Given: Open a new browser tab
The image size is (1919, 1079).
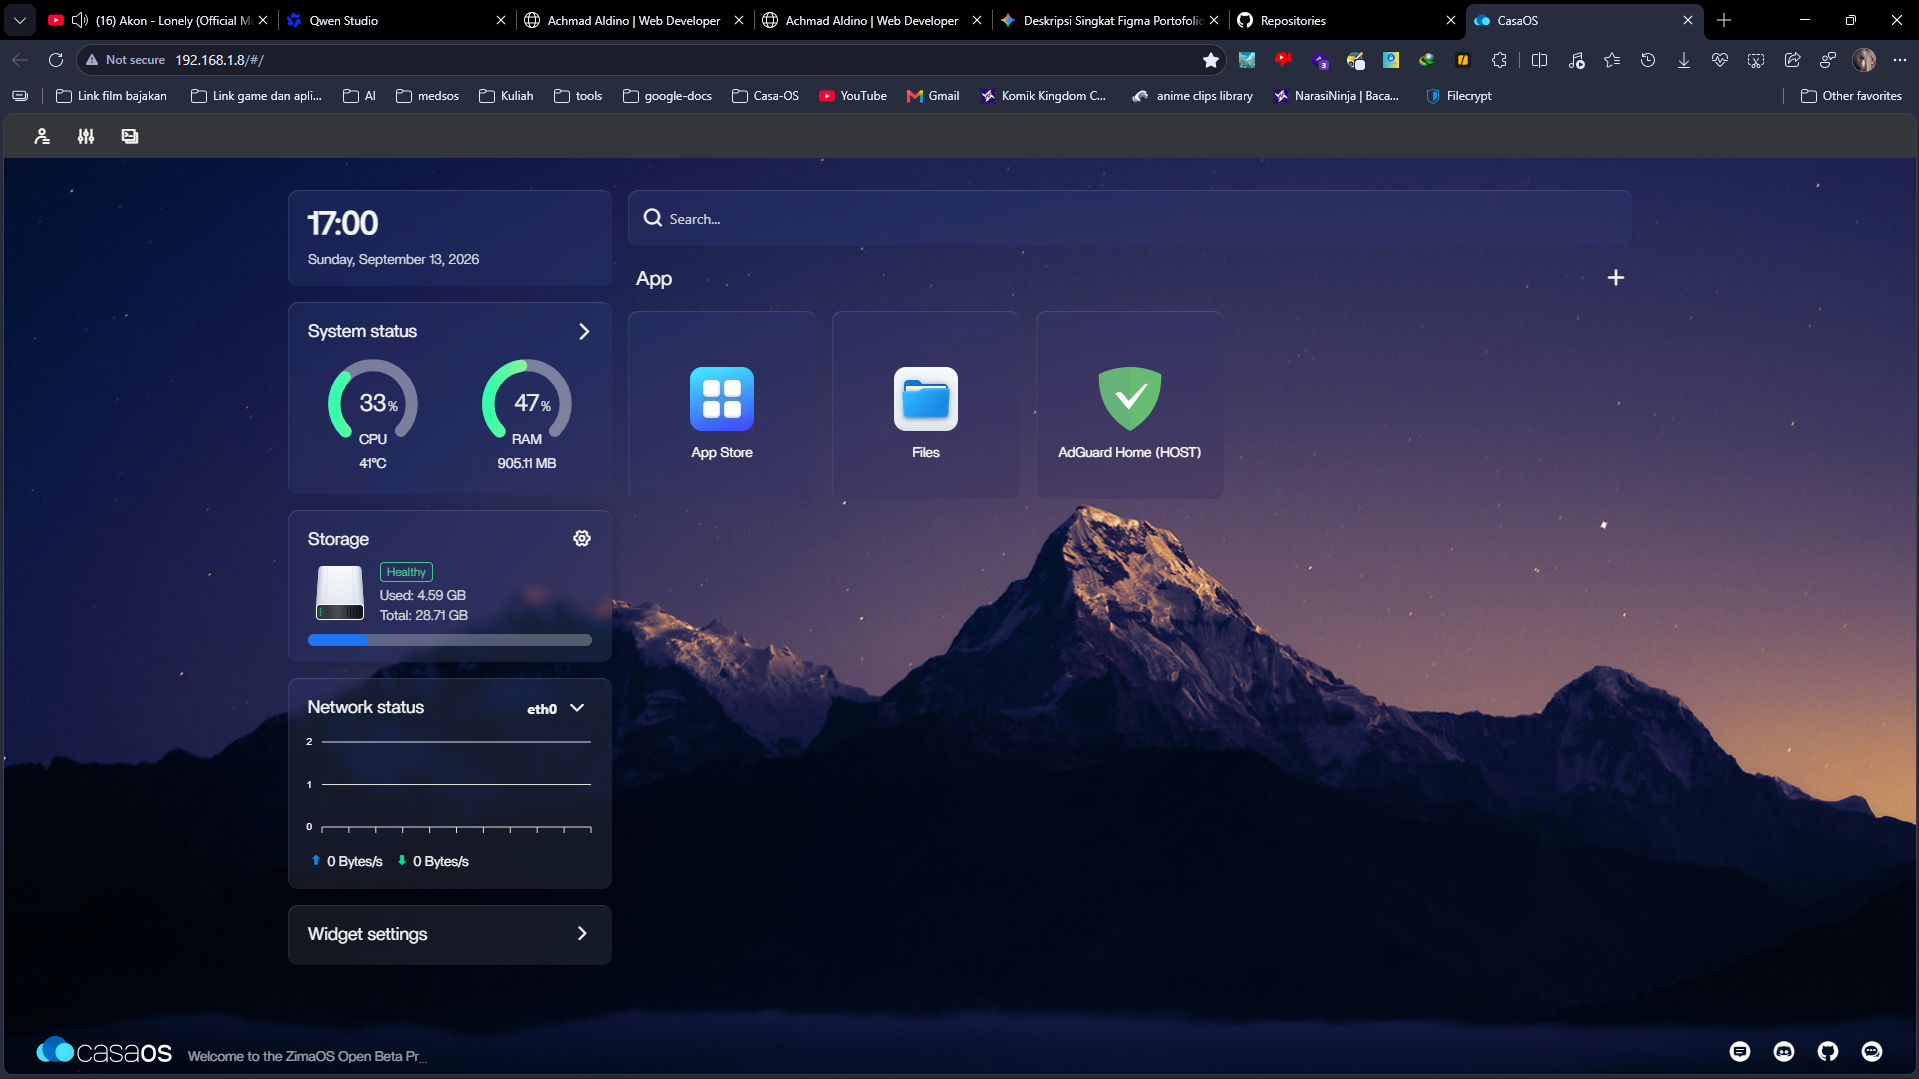Looking at the screenshot, I should pos(1724,20).
